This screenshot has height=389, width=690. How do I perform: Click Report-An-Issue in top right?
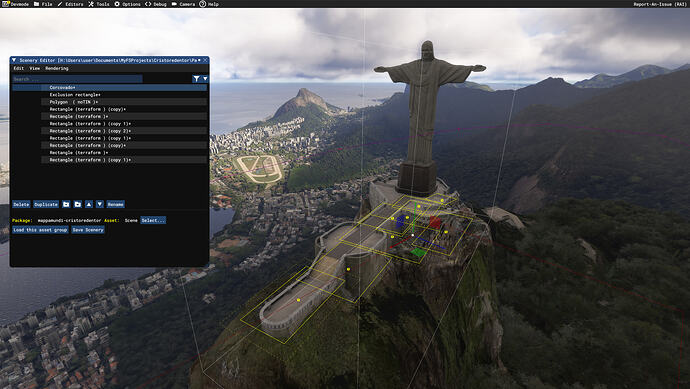click(x=660, y=4)
